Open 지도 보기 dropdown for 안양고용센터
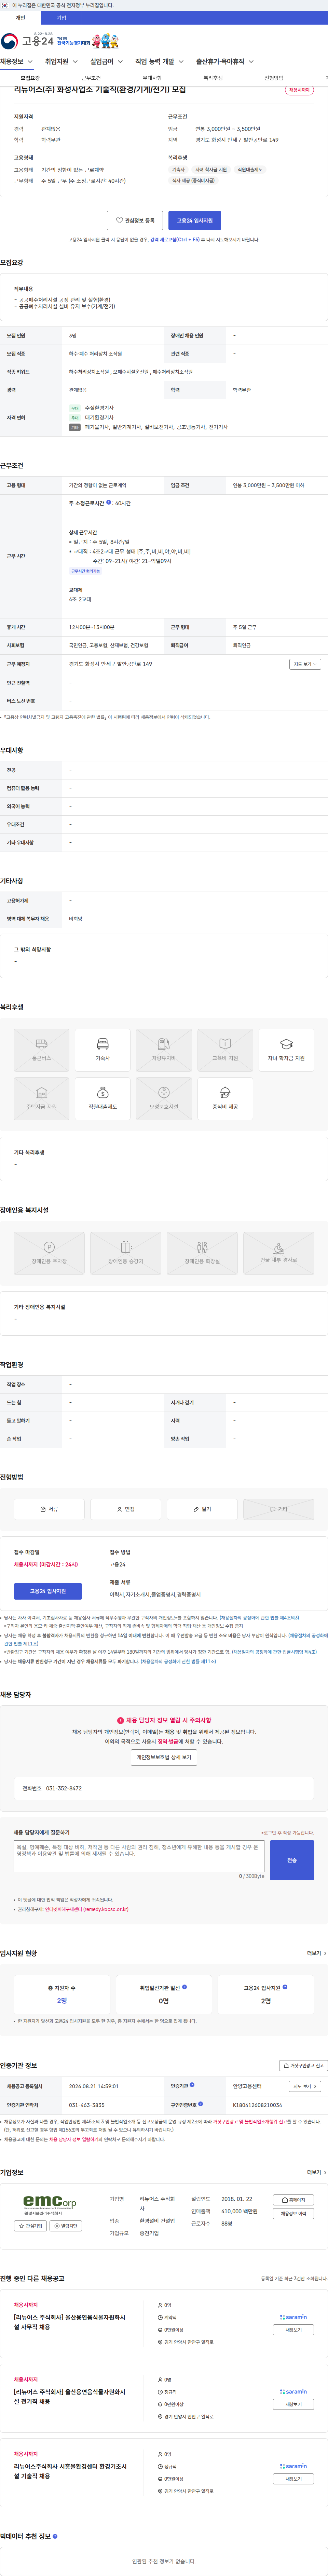Screen dimensions: 328x2576 coord(305,2087)
